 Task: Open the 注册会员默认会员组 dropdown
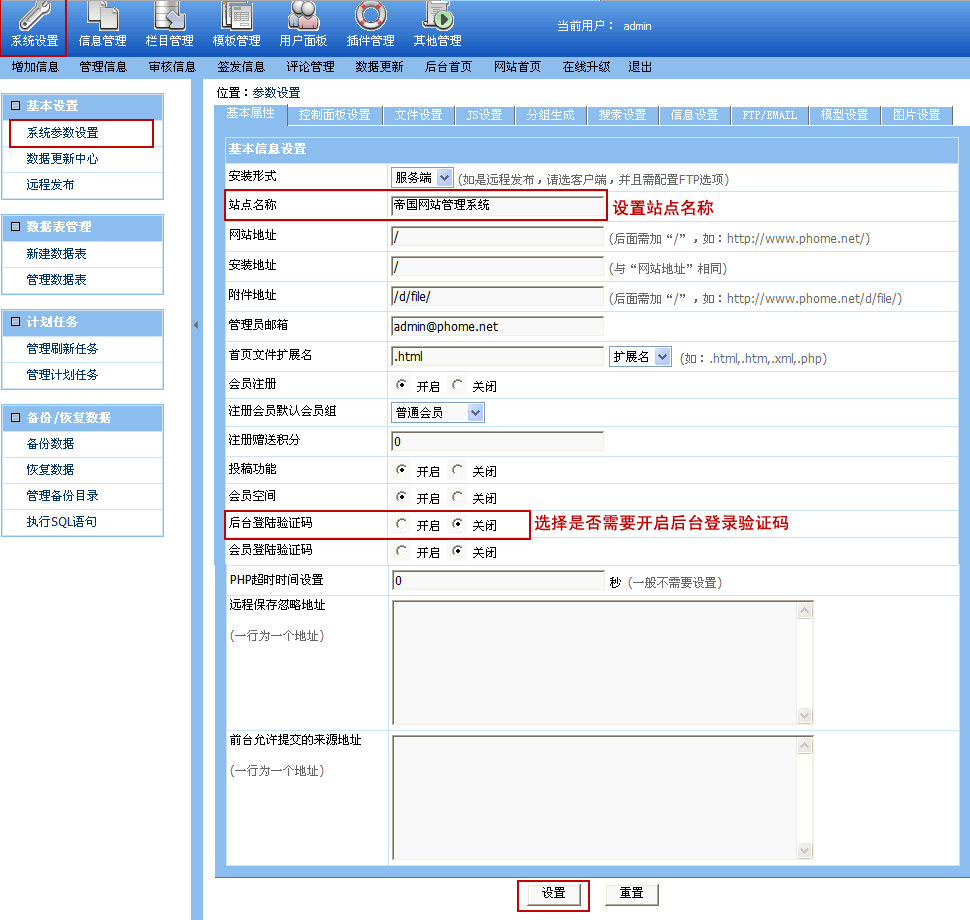point(475,412)
